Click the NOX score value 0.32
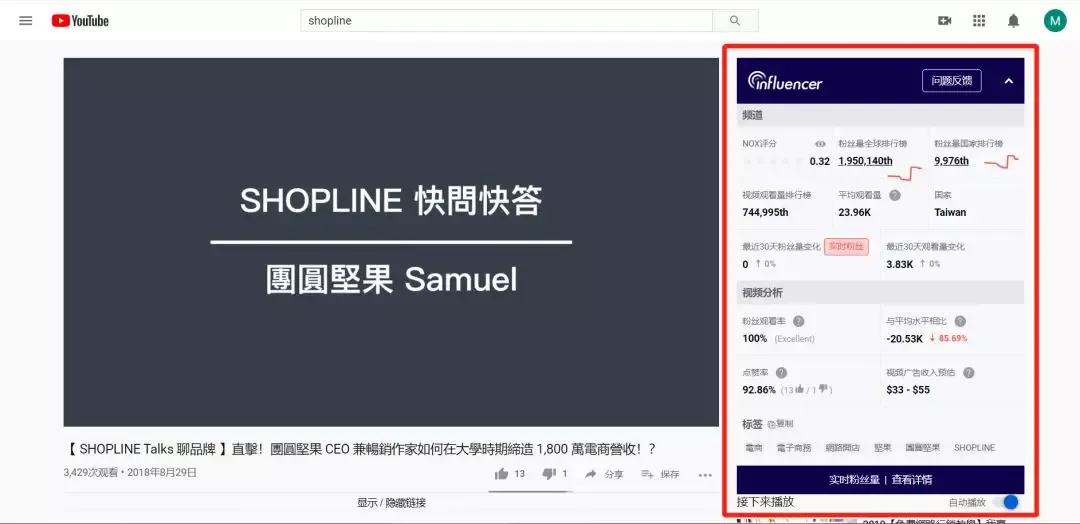 [x=820, y=161]
